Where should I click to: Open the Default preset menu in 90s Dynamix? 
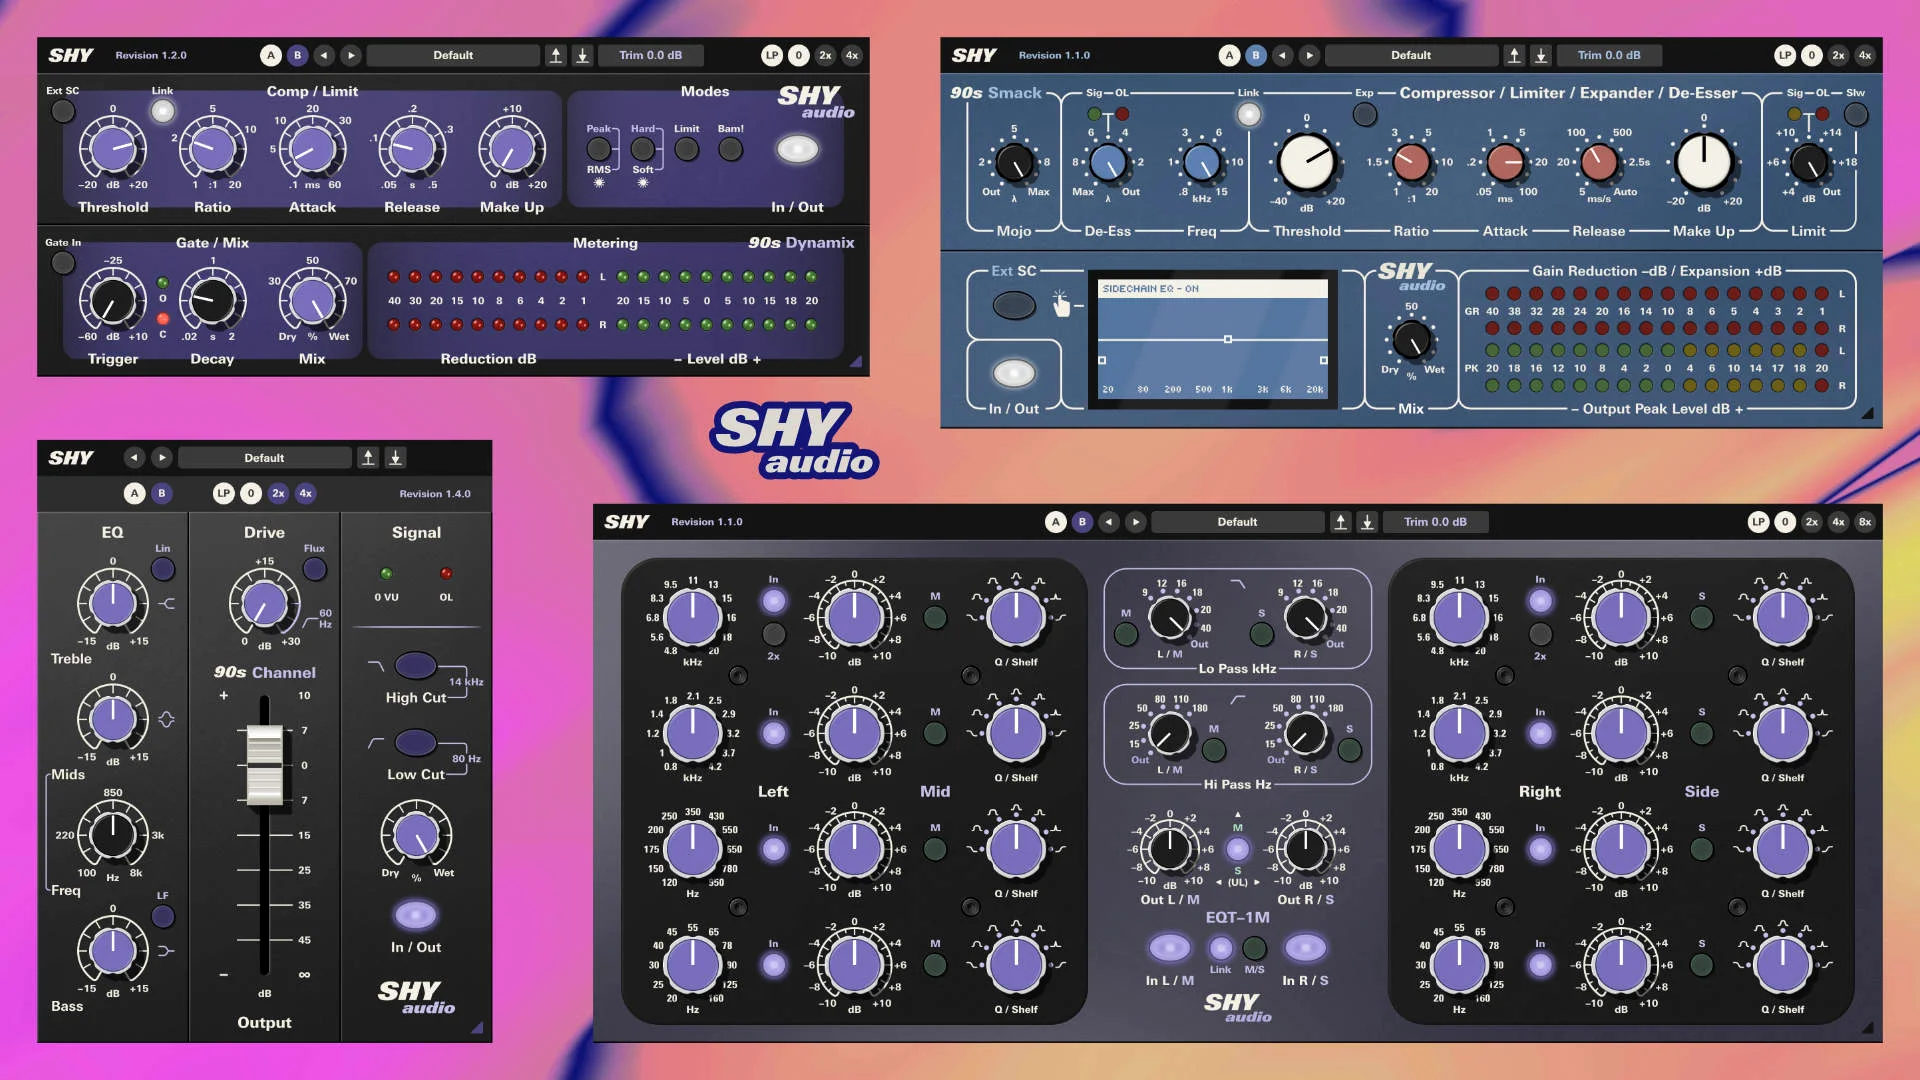(x=453, y=55)
